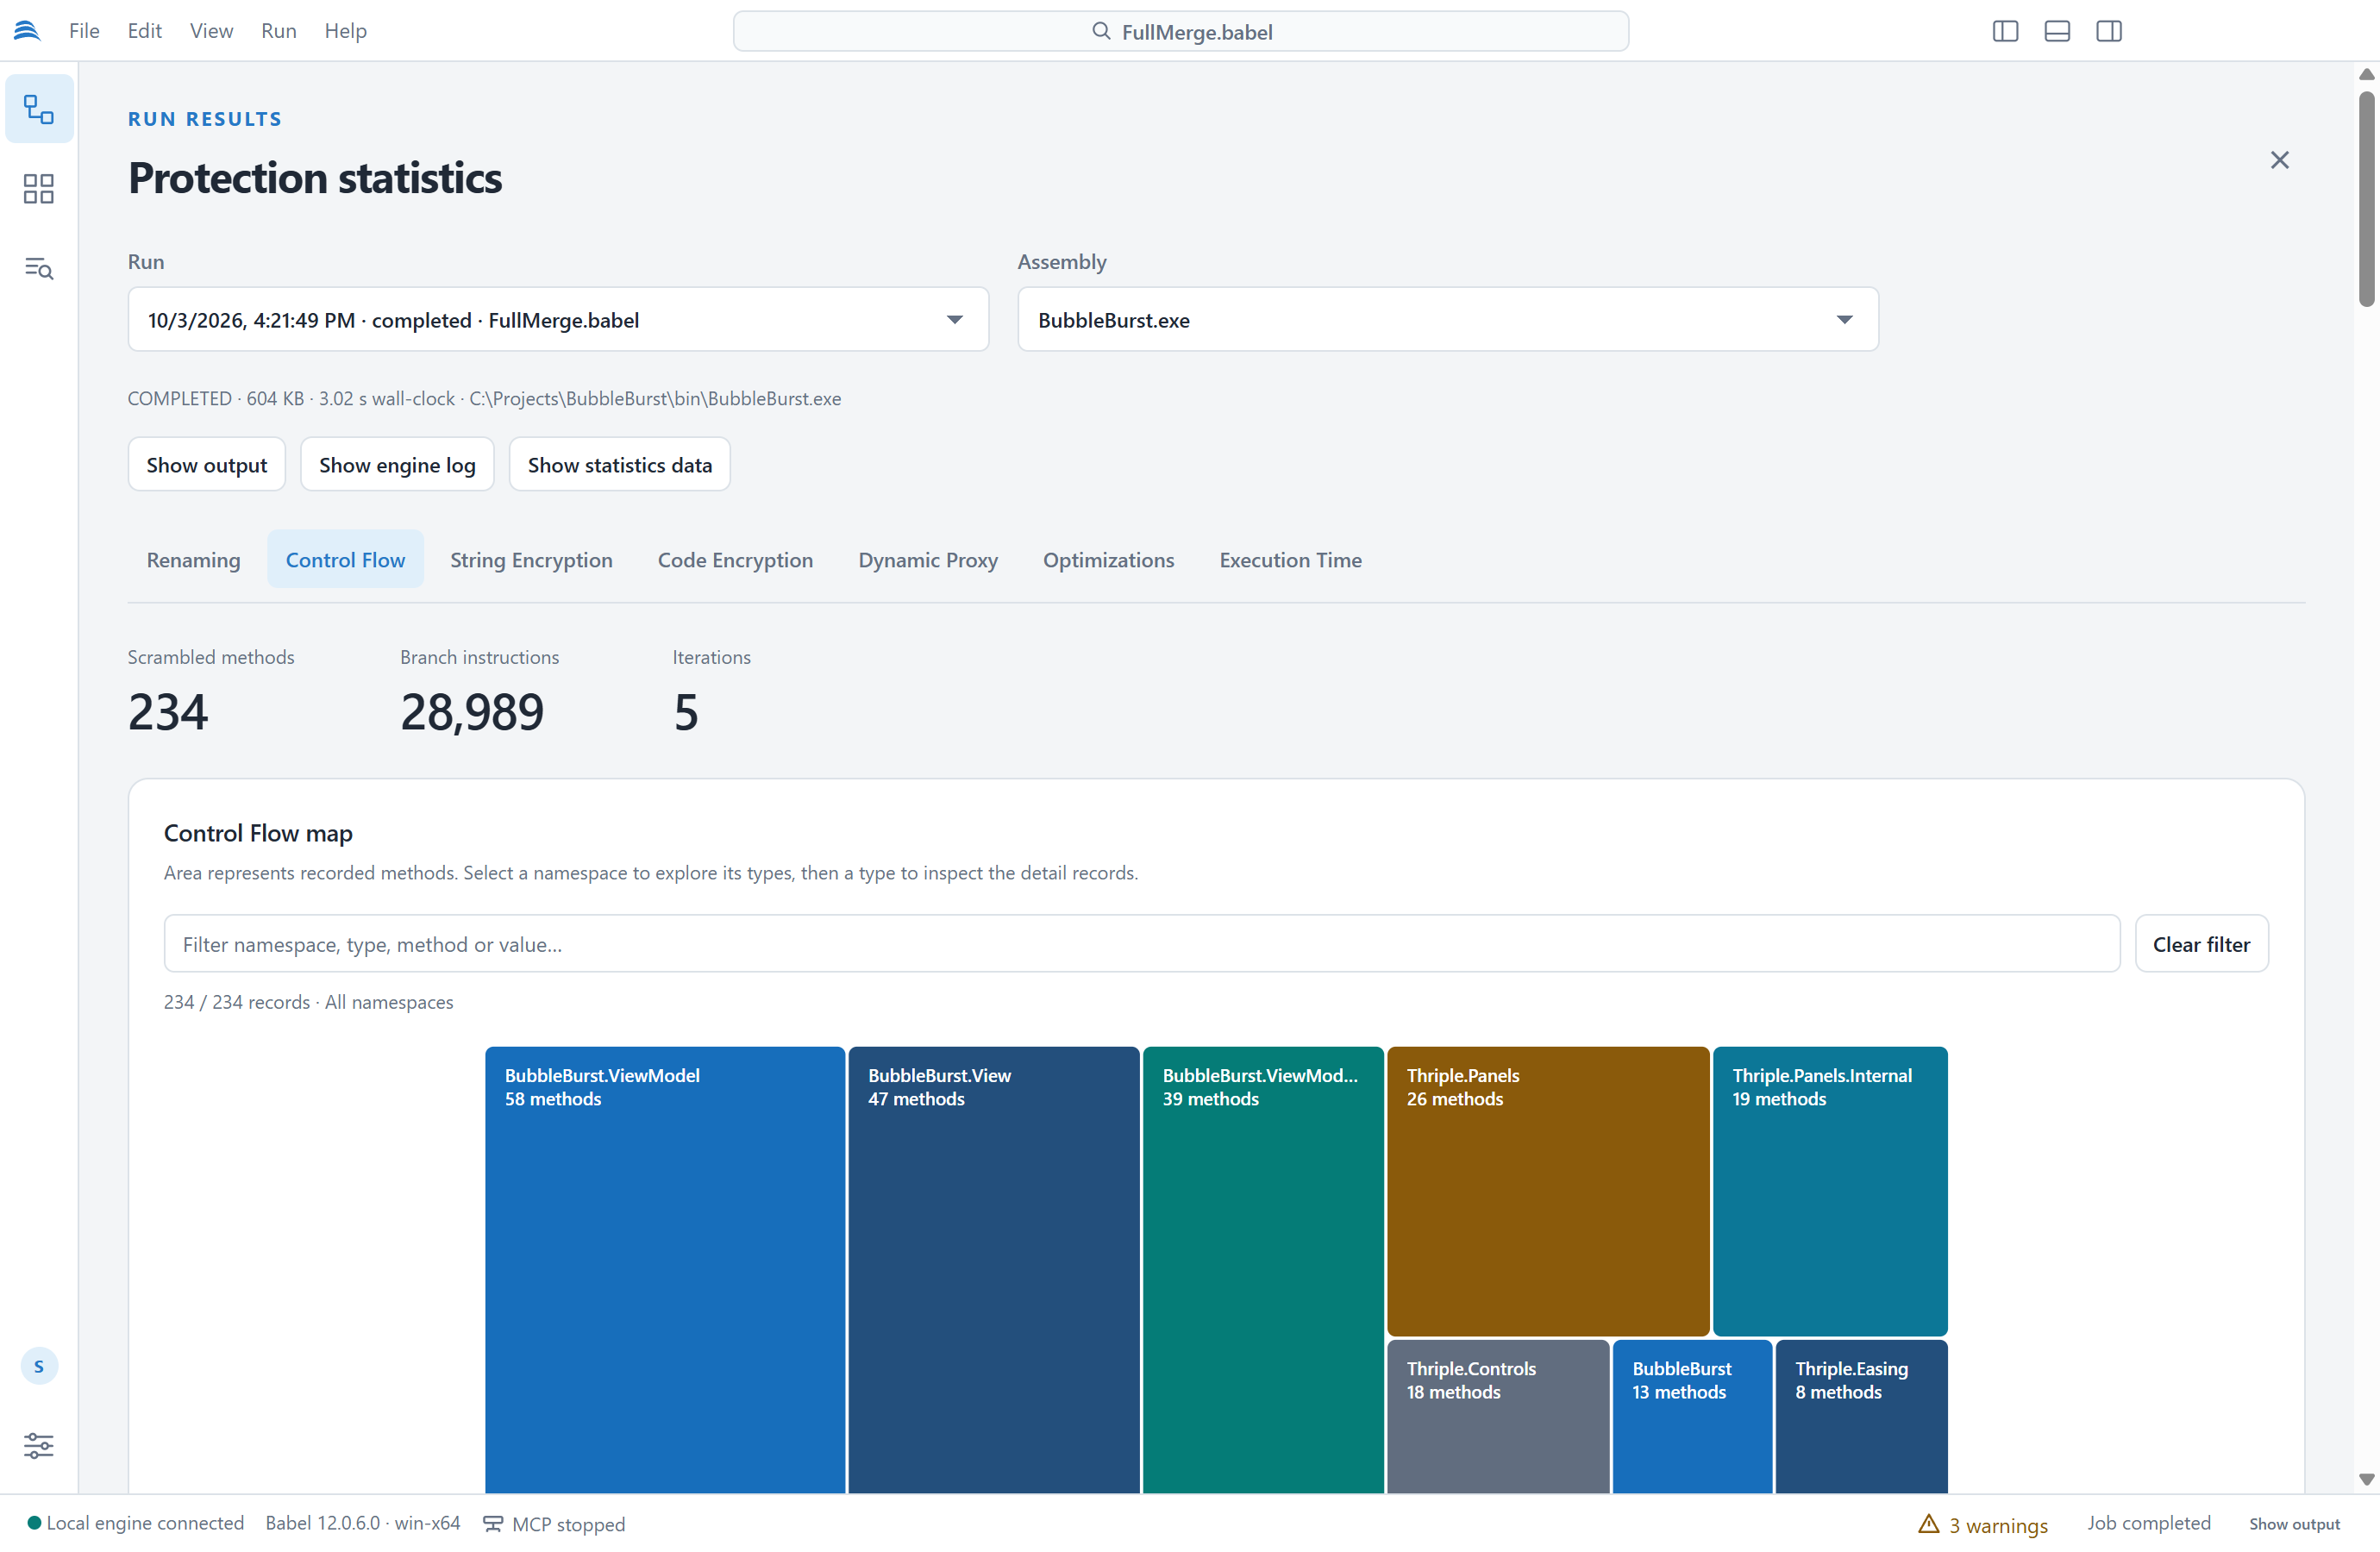This screenshot has height=1552, width=2380.
Task: Open the View menu
Action: coord(211,31)
